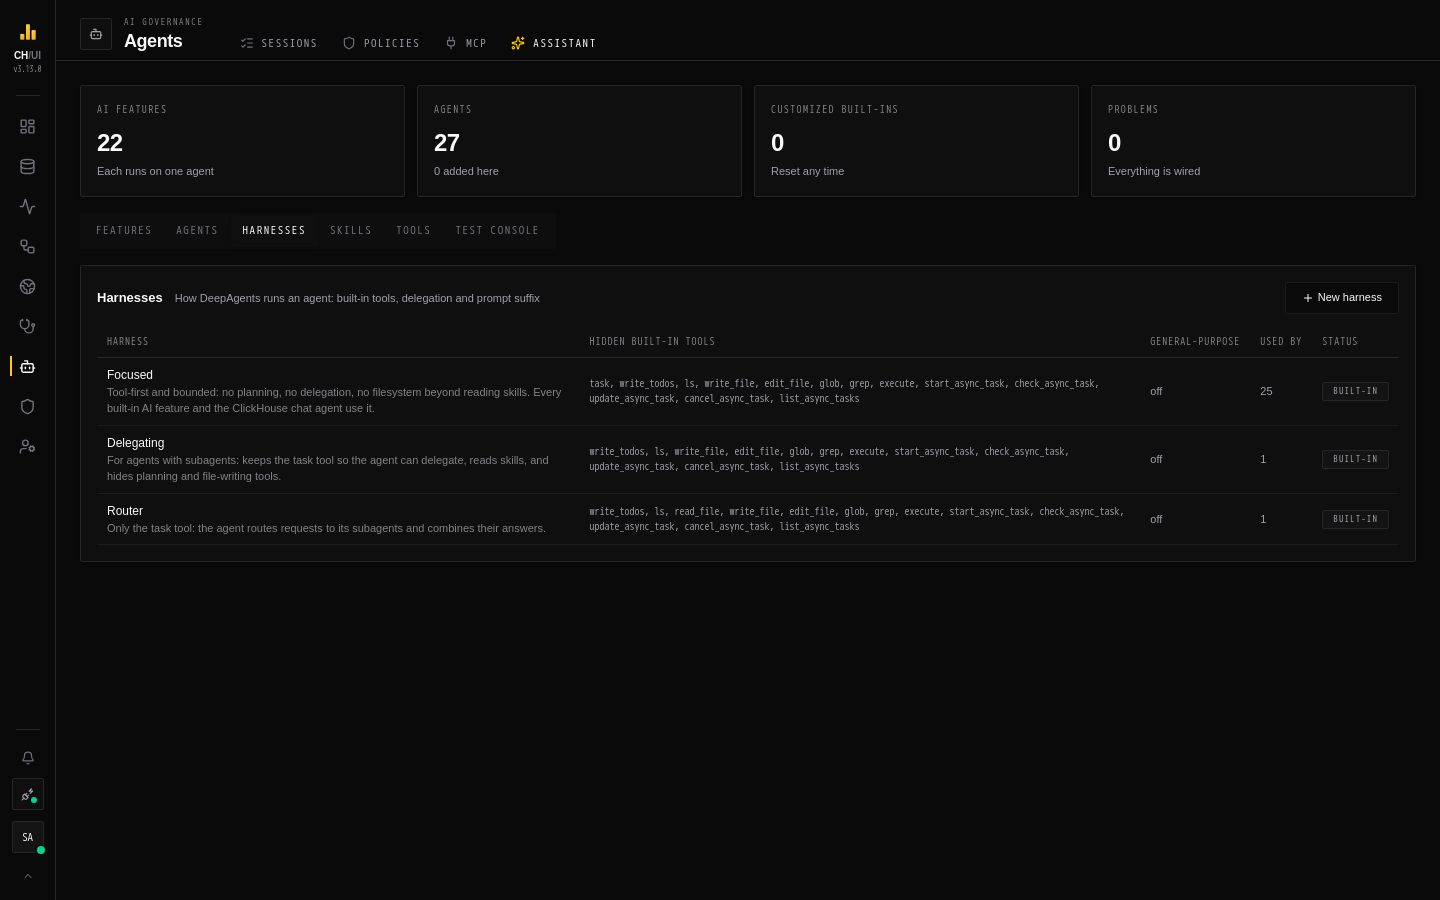Open the database cylinder icon in sidebar

[x=27, y=166]
